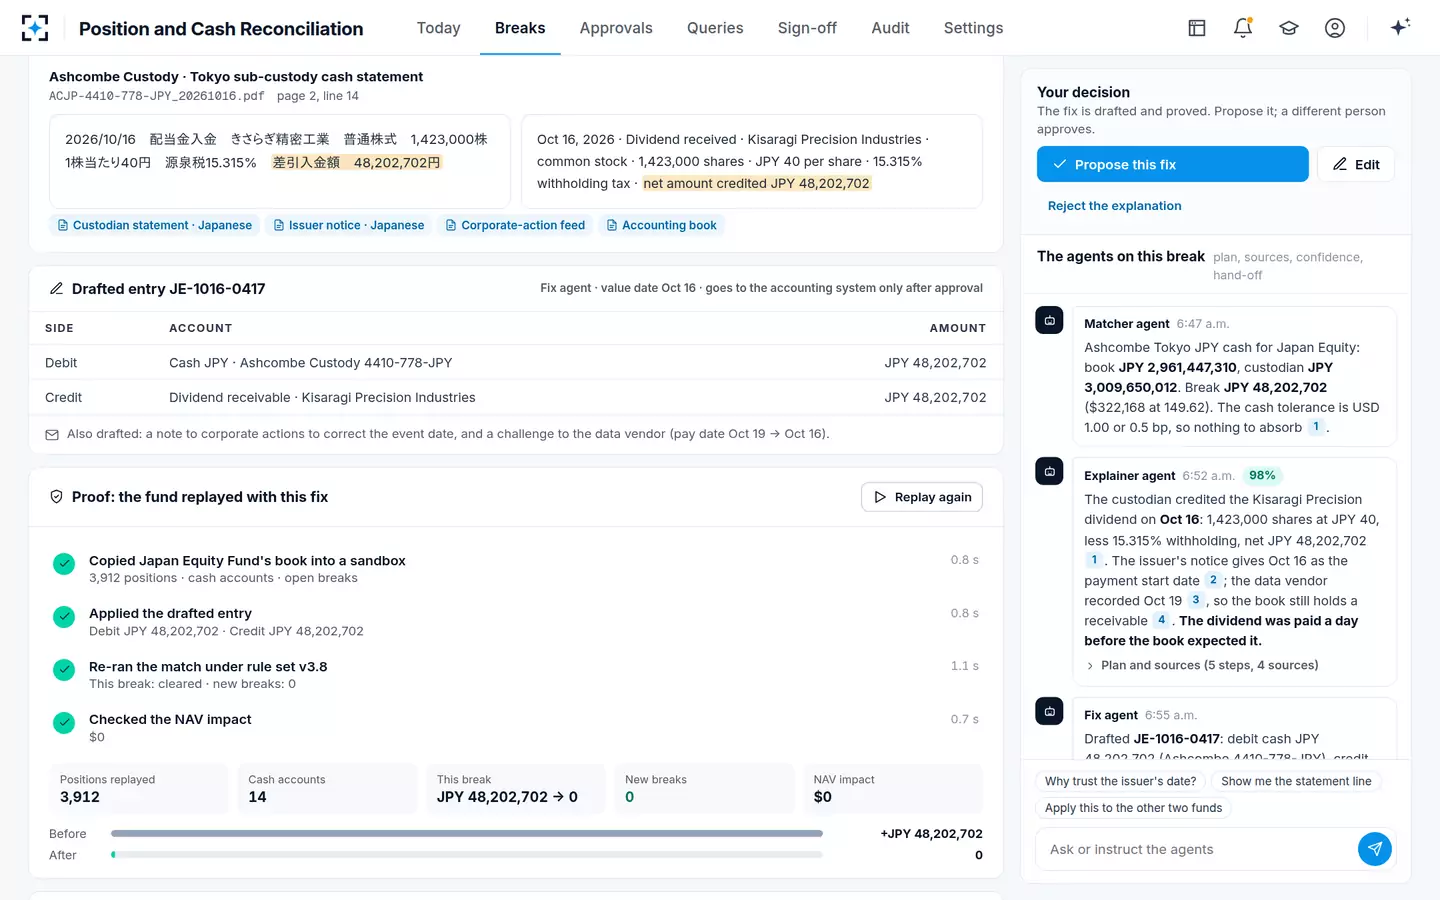Click Propose this fix

(1173, 164)
